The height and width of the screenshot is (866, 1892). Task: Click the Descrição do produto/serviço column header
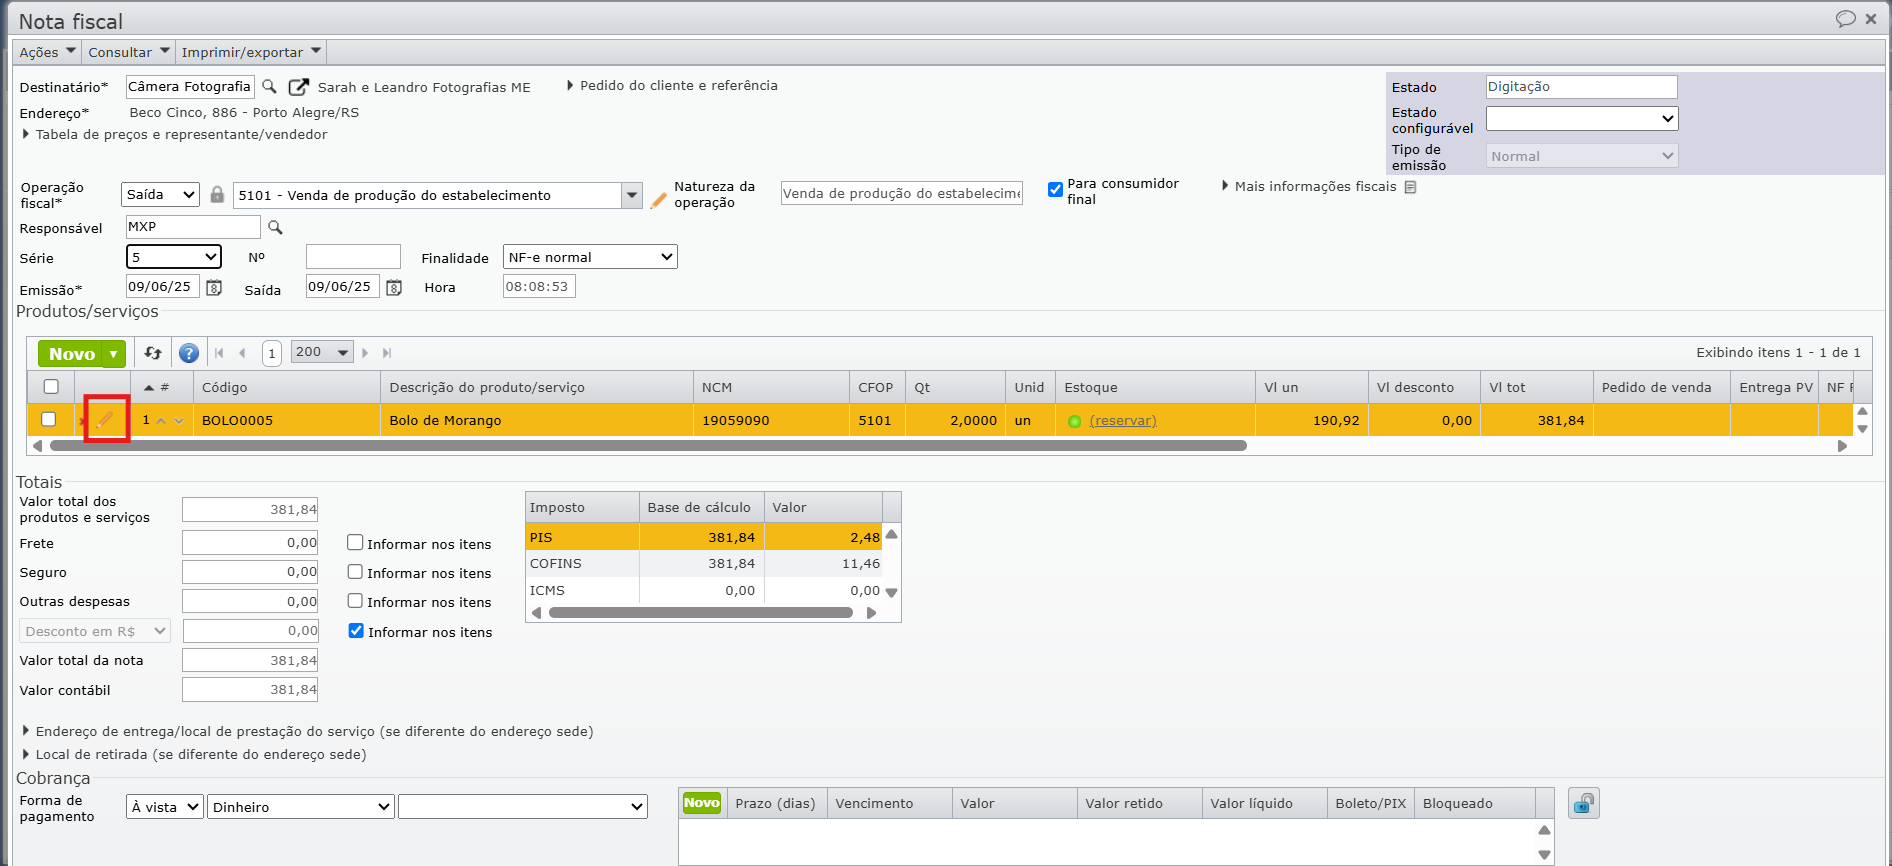[x=537, y=387]
